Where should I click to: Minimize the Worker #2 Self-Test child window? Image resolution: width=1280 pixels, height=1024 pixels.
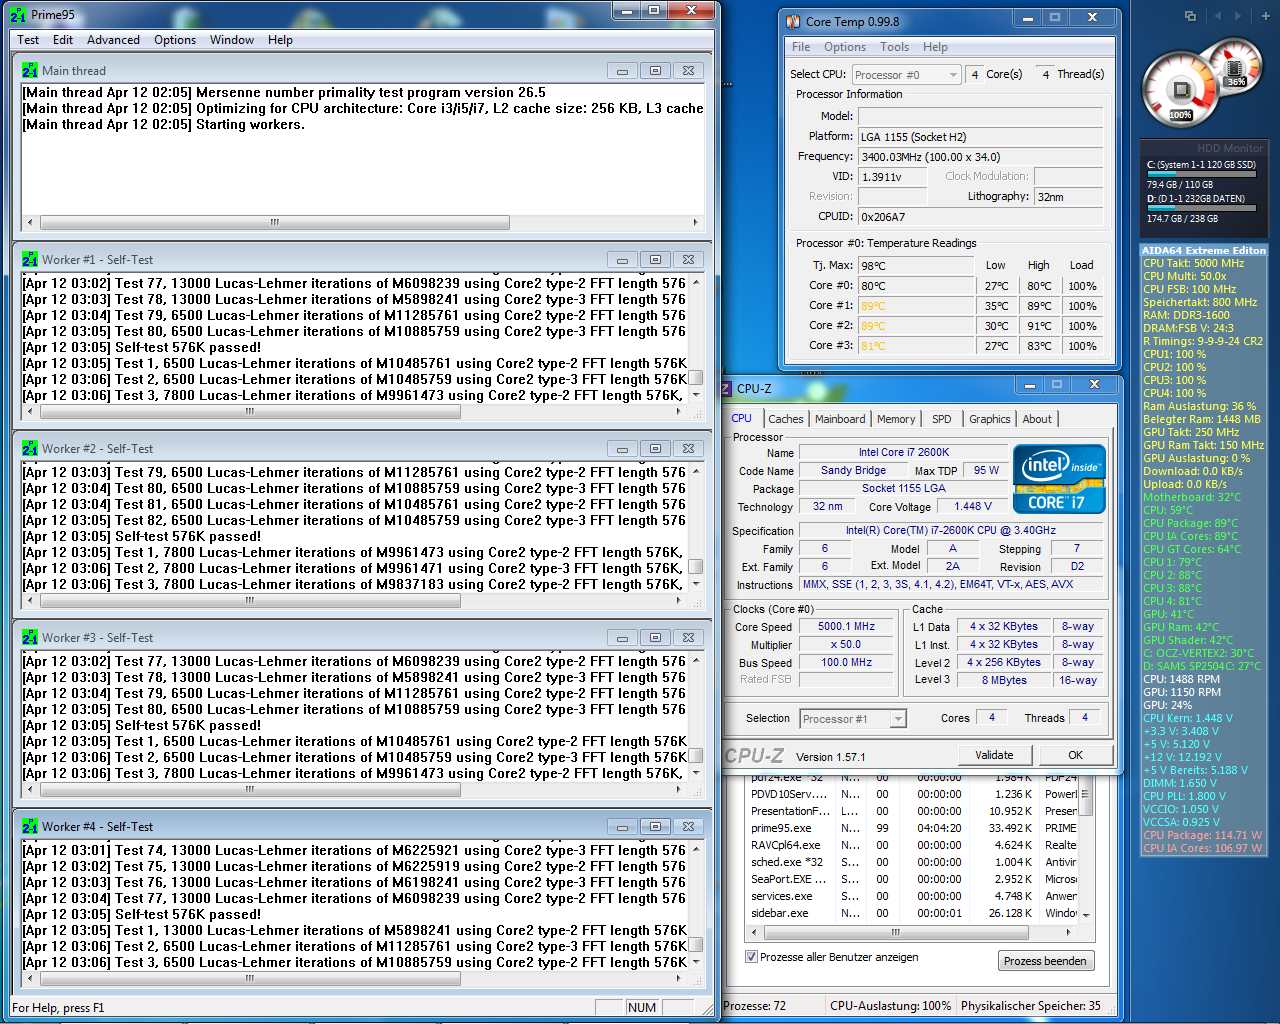[622, 449]
